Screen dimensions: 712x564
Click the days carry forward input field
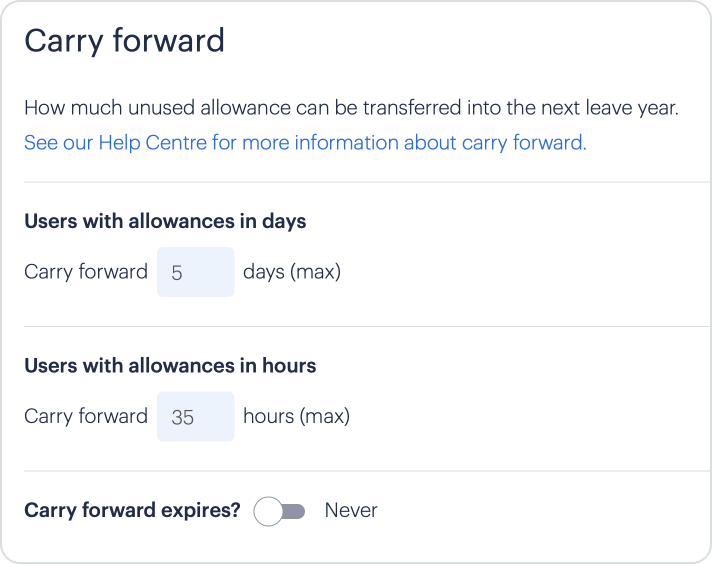196,272
